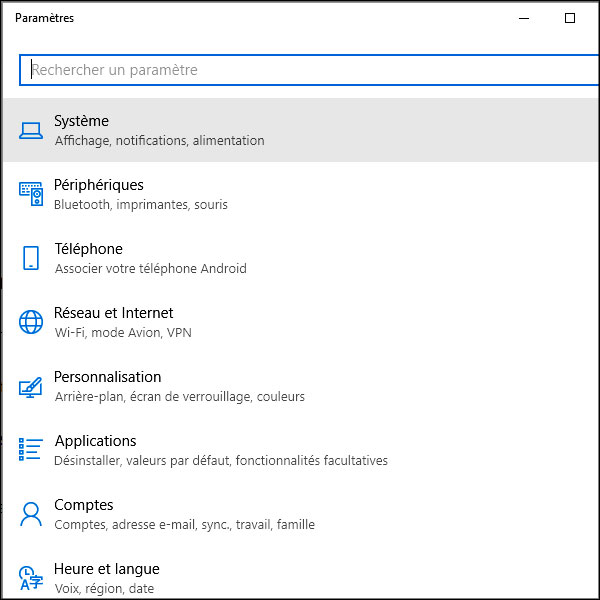Click the Paramètres window title text
This screenshot has height=600, width=600.
point(44,18)
